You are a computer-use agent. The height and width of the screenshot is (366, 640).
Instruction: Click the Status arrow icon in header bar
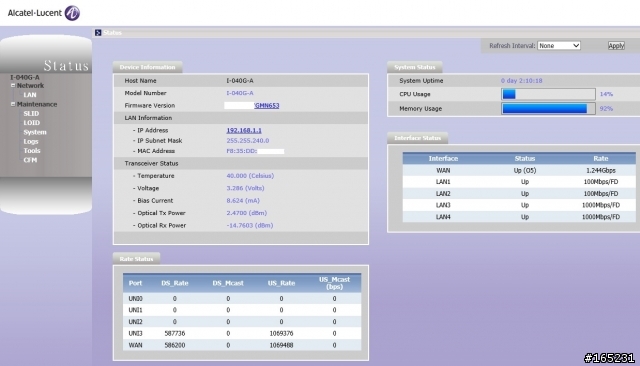coord(98,33)
